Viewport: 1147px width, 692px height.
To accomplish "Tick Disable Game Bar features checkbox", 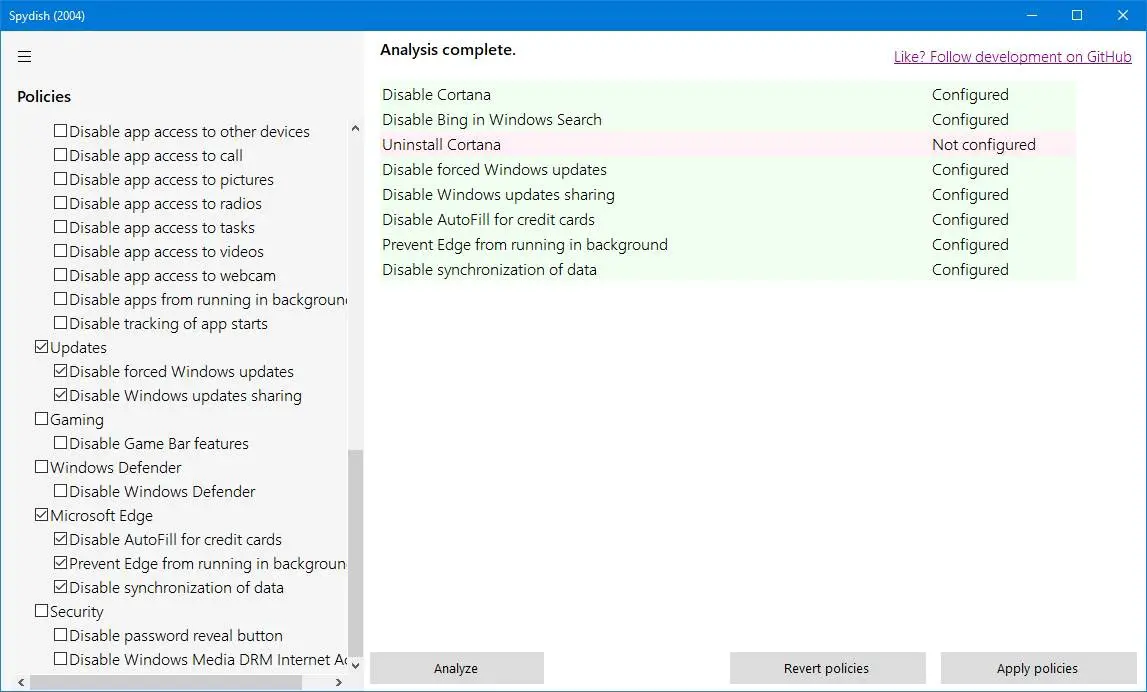I will click(x=61, y=444).
